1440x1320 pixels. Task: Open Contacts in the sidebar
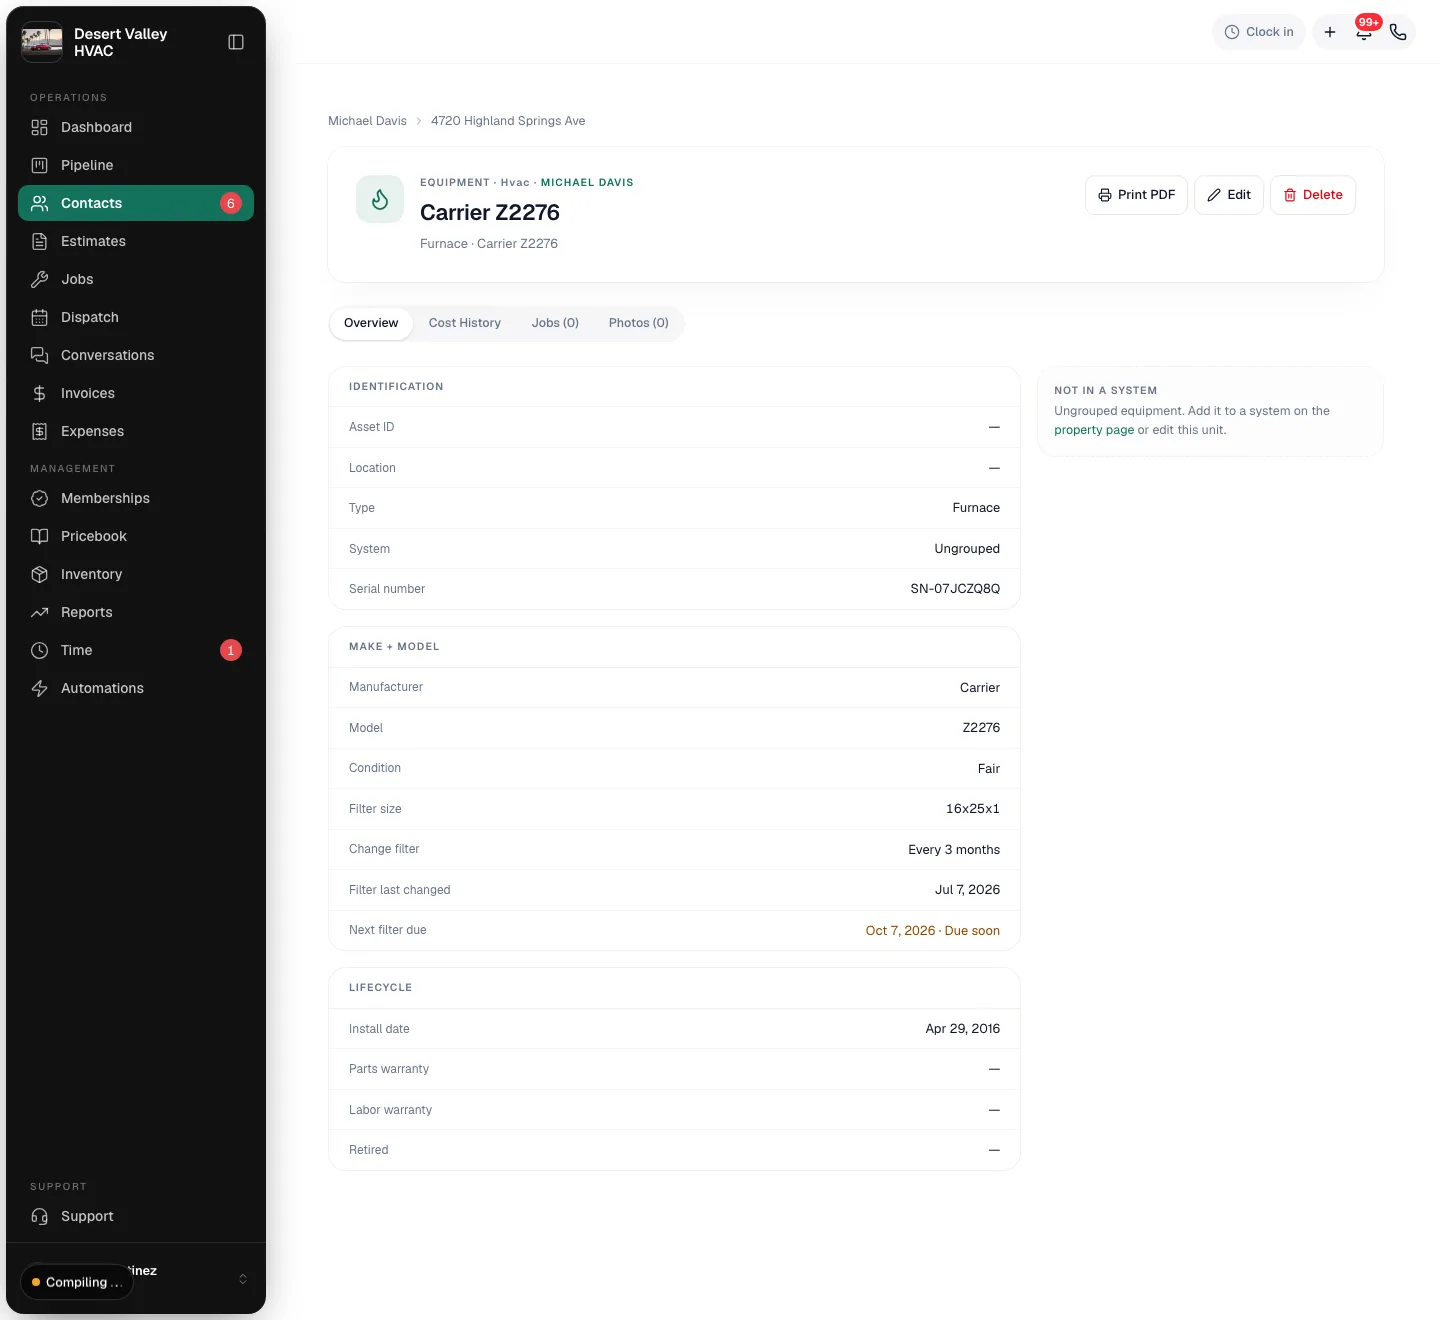136,203
